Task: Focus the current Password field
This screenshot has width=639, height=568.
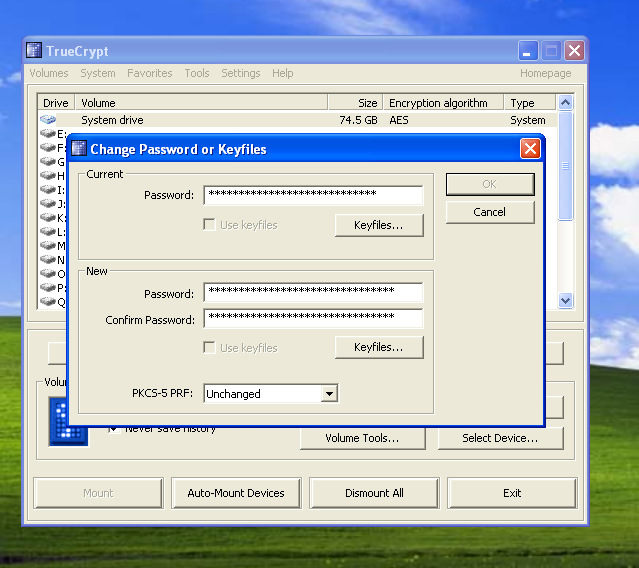Action: pos(313,195)
